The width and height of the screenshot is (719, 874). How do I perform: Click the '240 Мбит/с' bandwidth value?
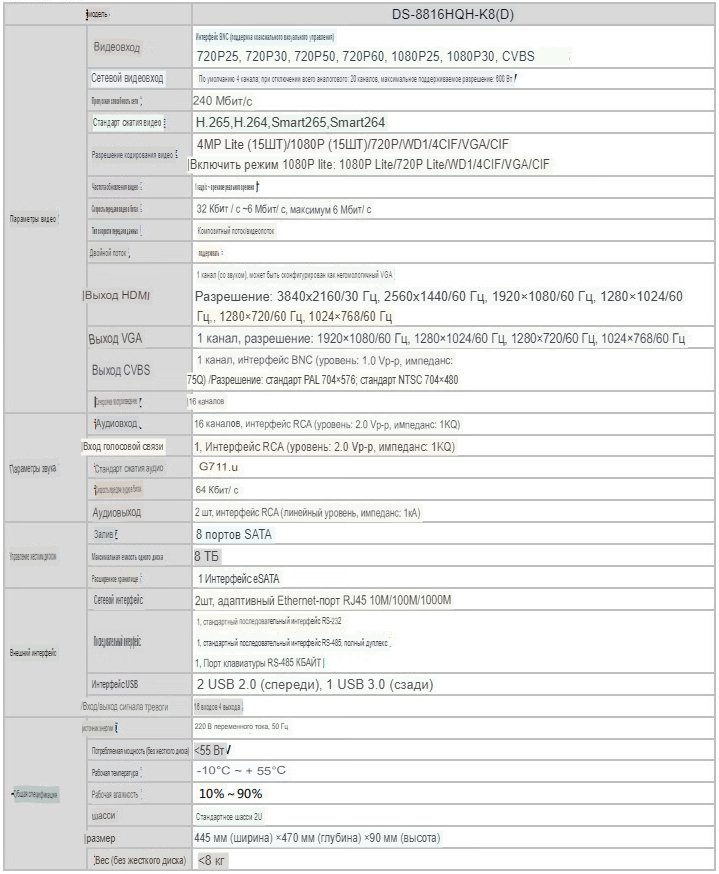pos(222,101)
